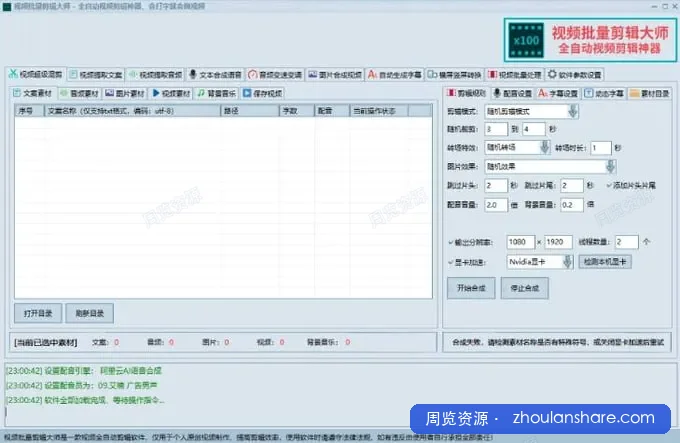Click the output height field 1920
Image resolution: width=680 pixels, height=443 pixels.
(558, 242)
